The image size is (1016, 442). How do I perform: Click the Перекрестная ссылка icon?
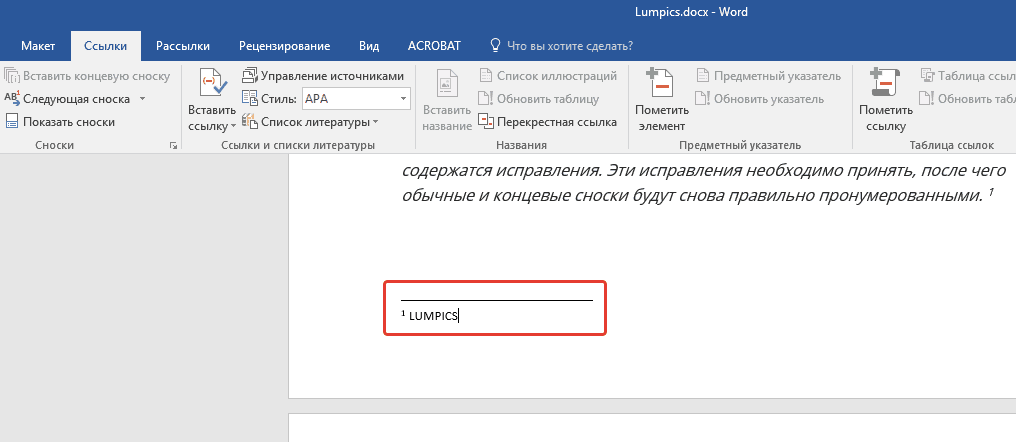tap(486, 121)
